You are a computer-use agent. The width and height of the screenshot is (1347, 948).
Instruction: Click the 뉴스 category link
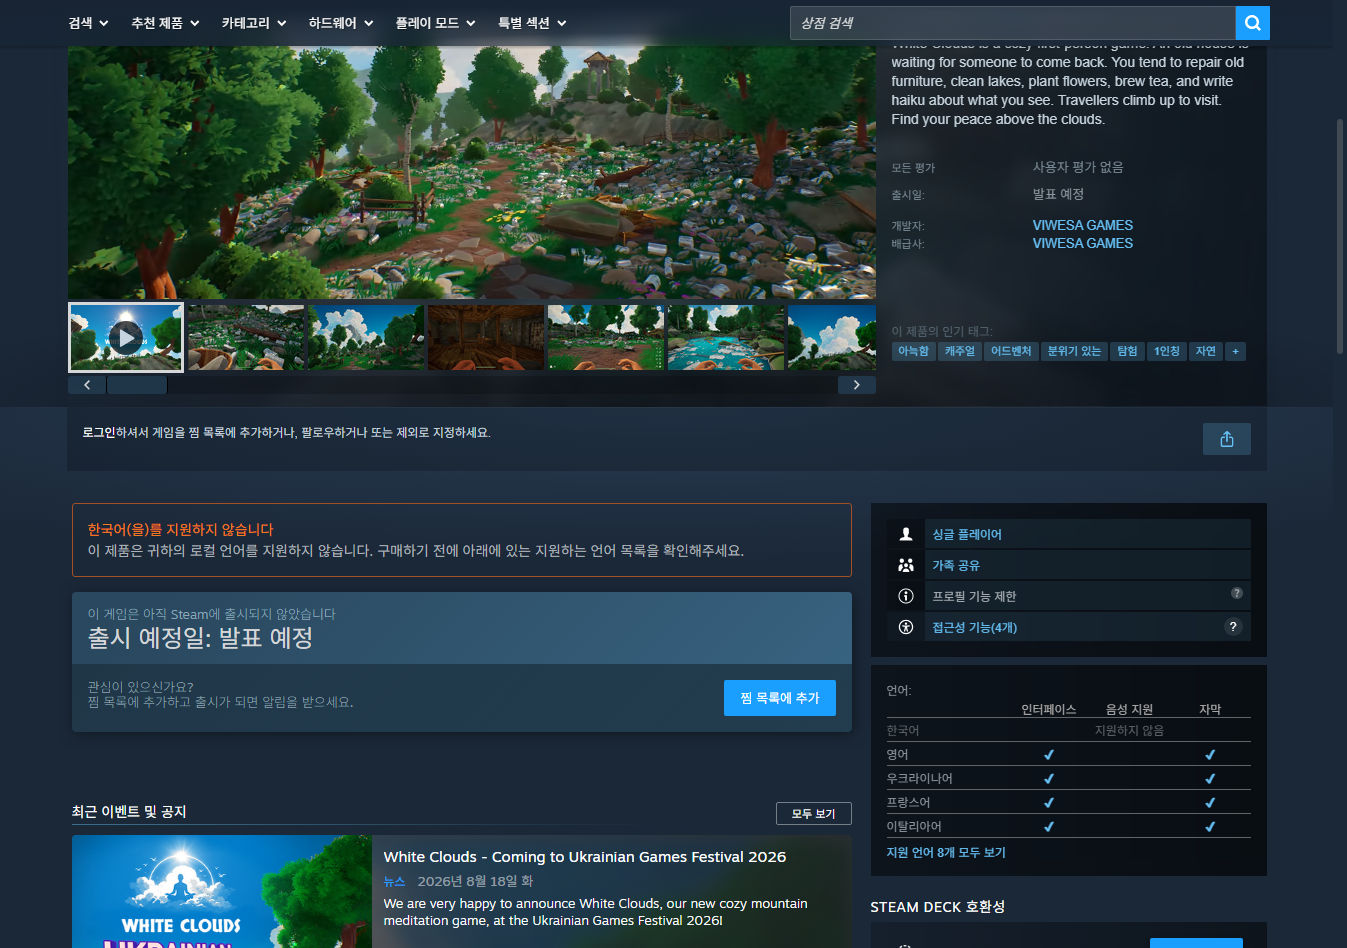click(x=395, y=881)
